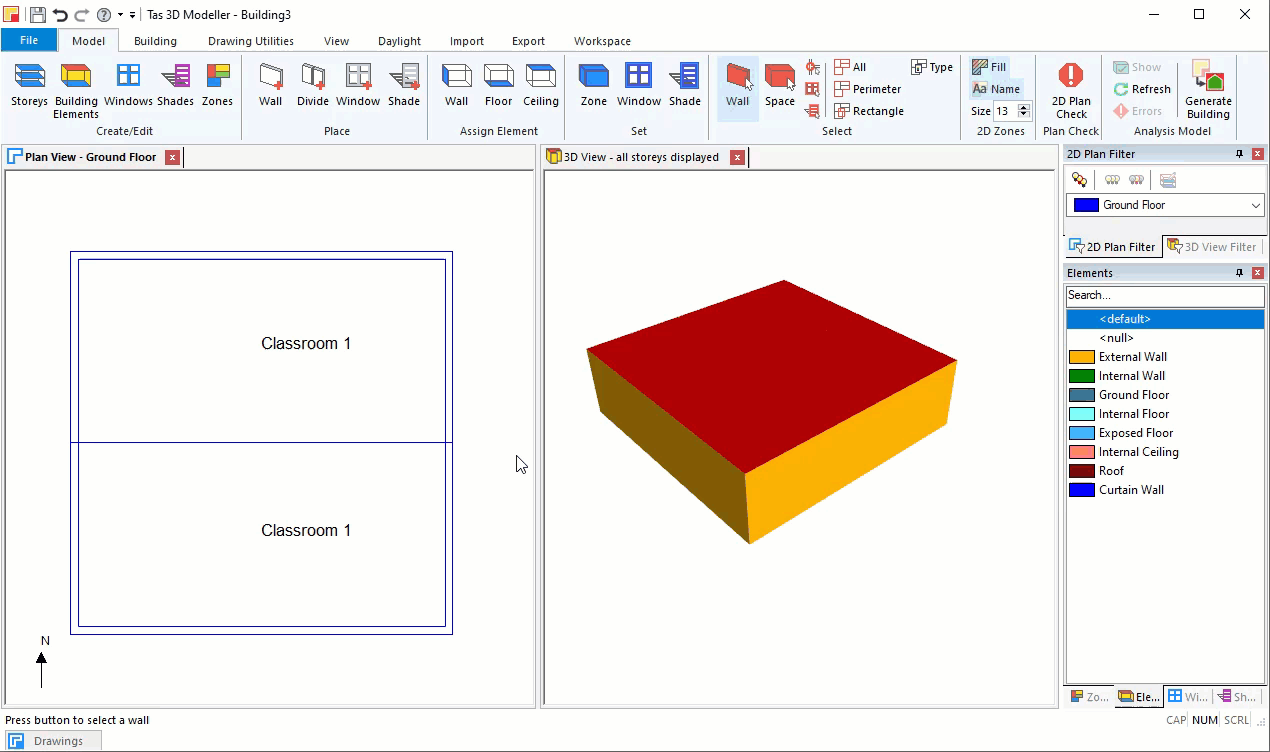
Task: Select the Place Window tool
Action: (358, 85)
